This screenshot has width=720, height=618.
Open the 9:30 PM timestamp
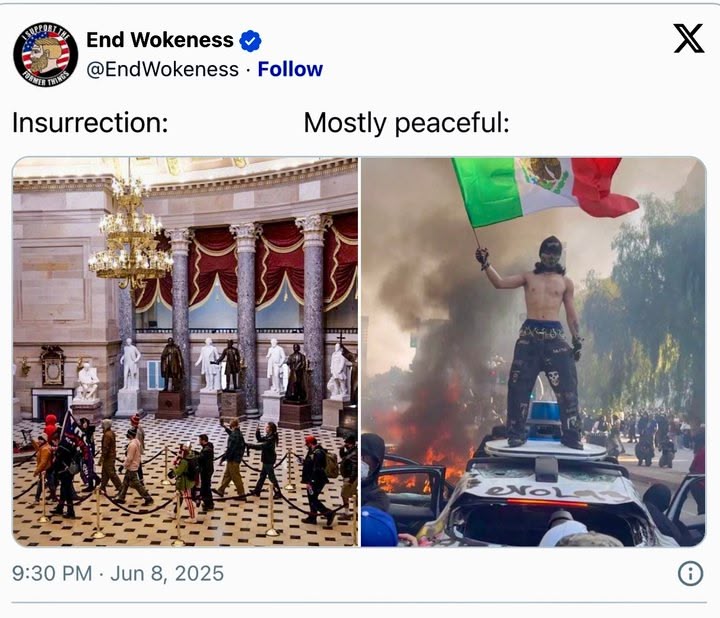[x=52, y=573]
